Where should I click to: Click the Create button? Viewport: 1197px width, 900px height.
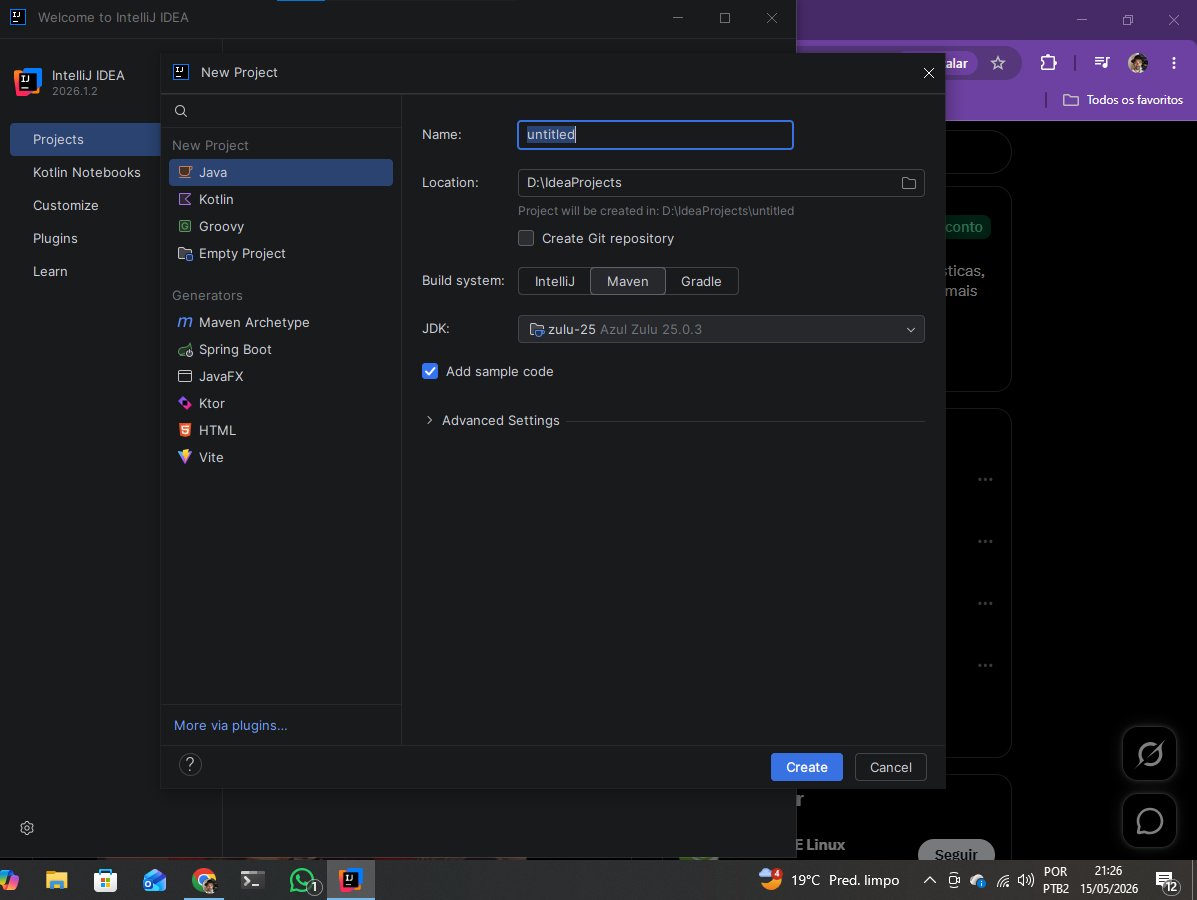[806, 767]
